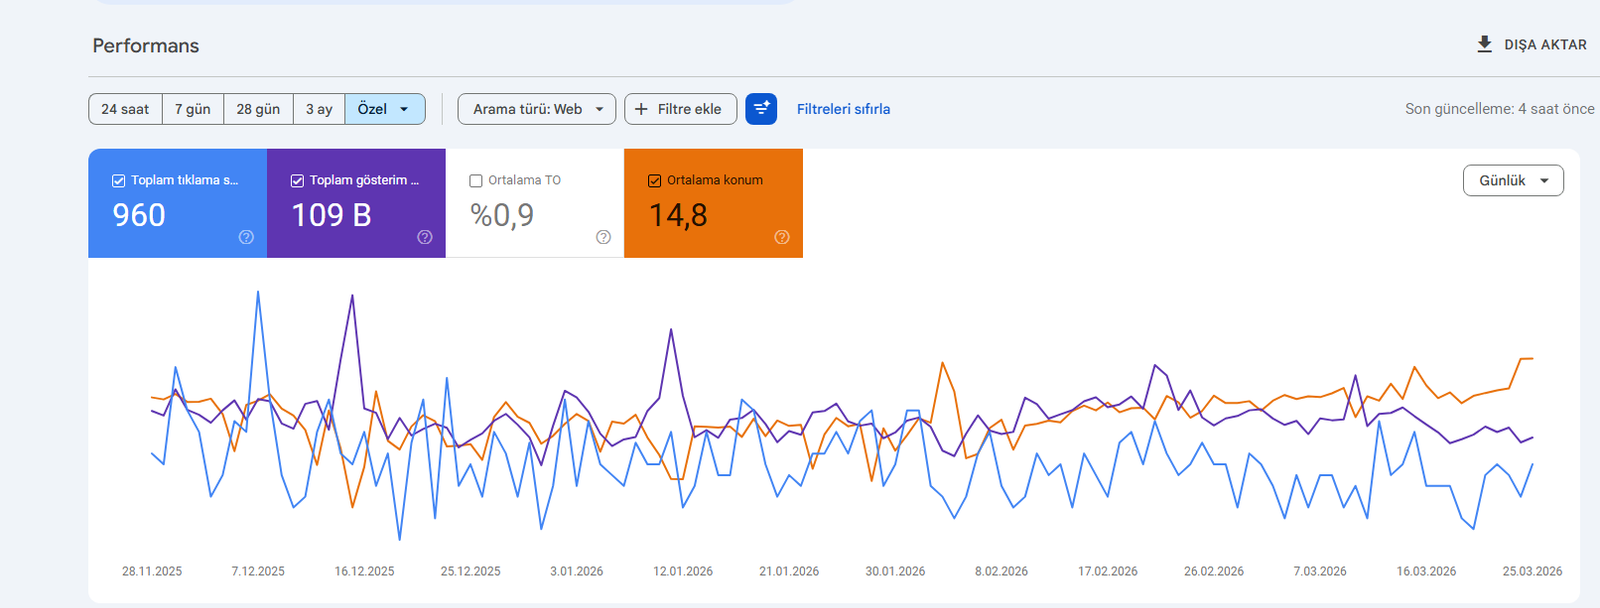
Task: Click the DIŞA AKTAR export button
Action: [x=1532, y=45]
